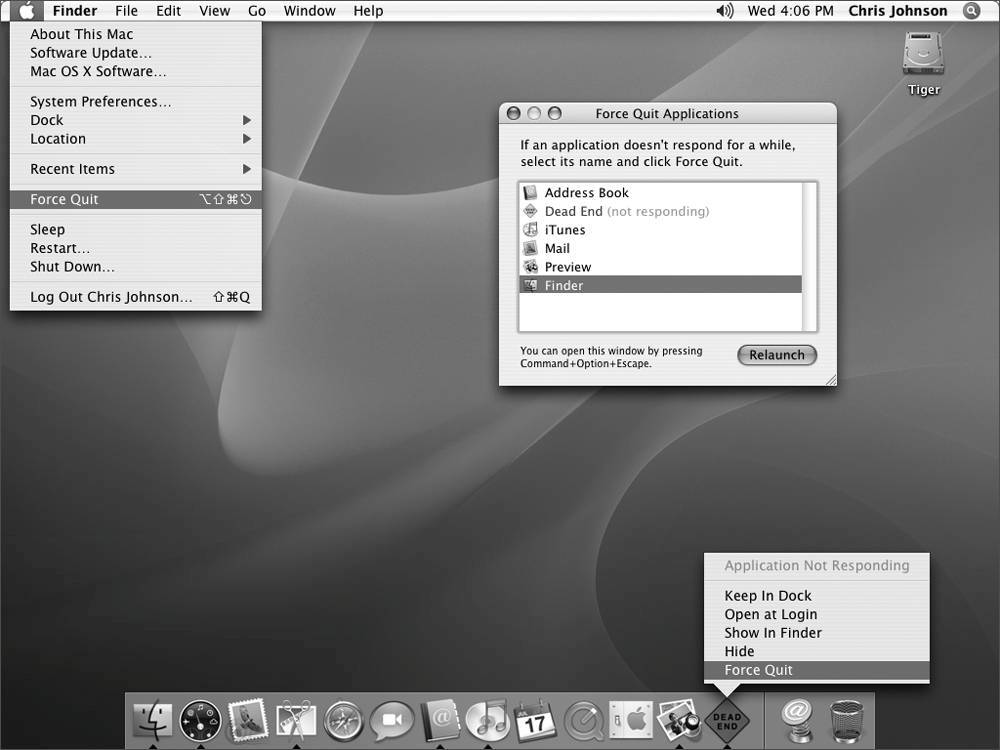Choose Restart… from the Apple menu
Viewport: 1000px width, 750px height.
[x=136, y=247]
